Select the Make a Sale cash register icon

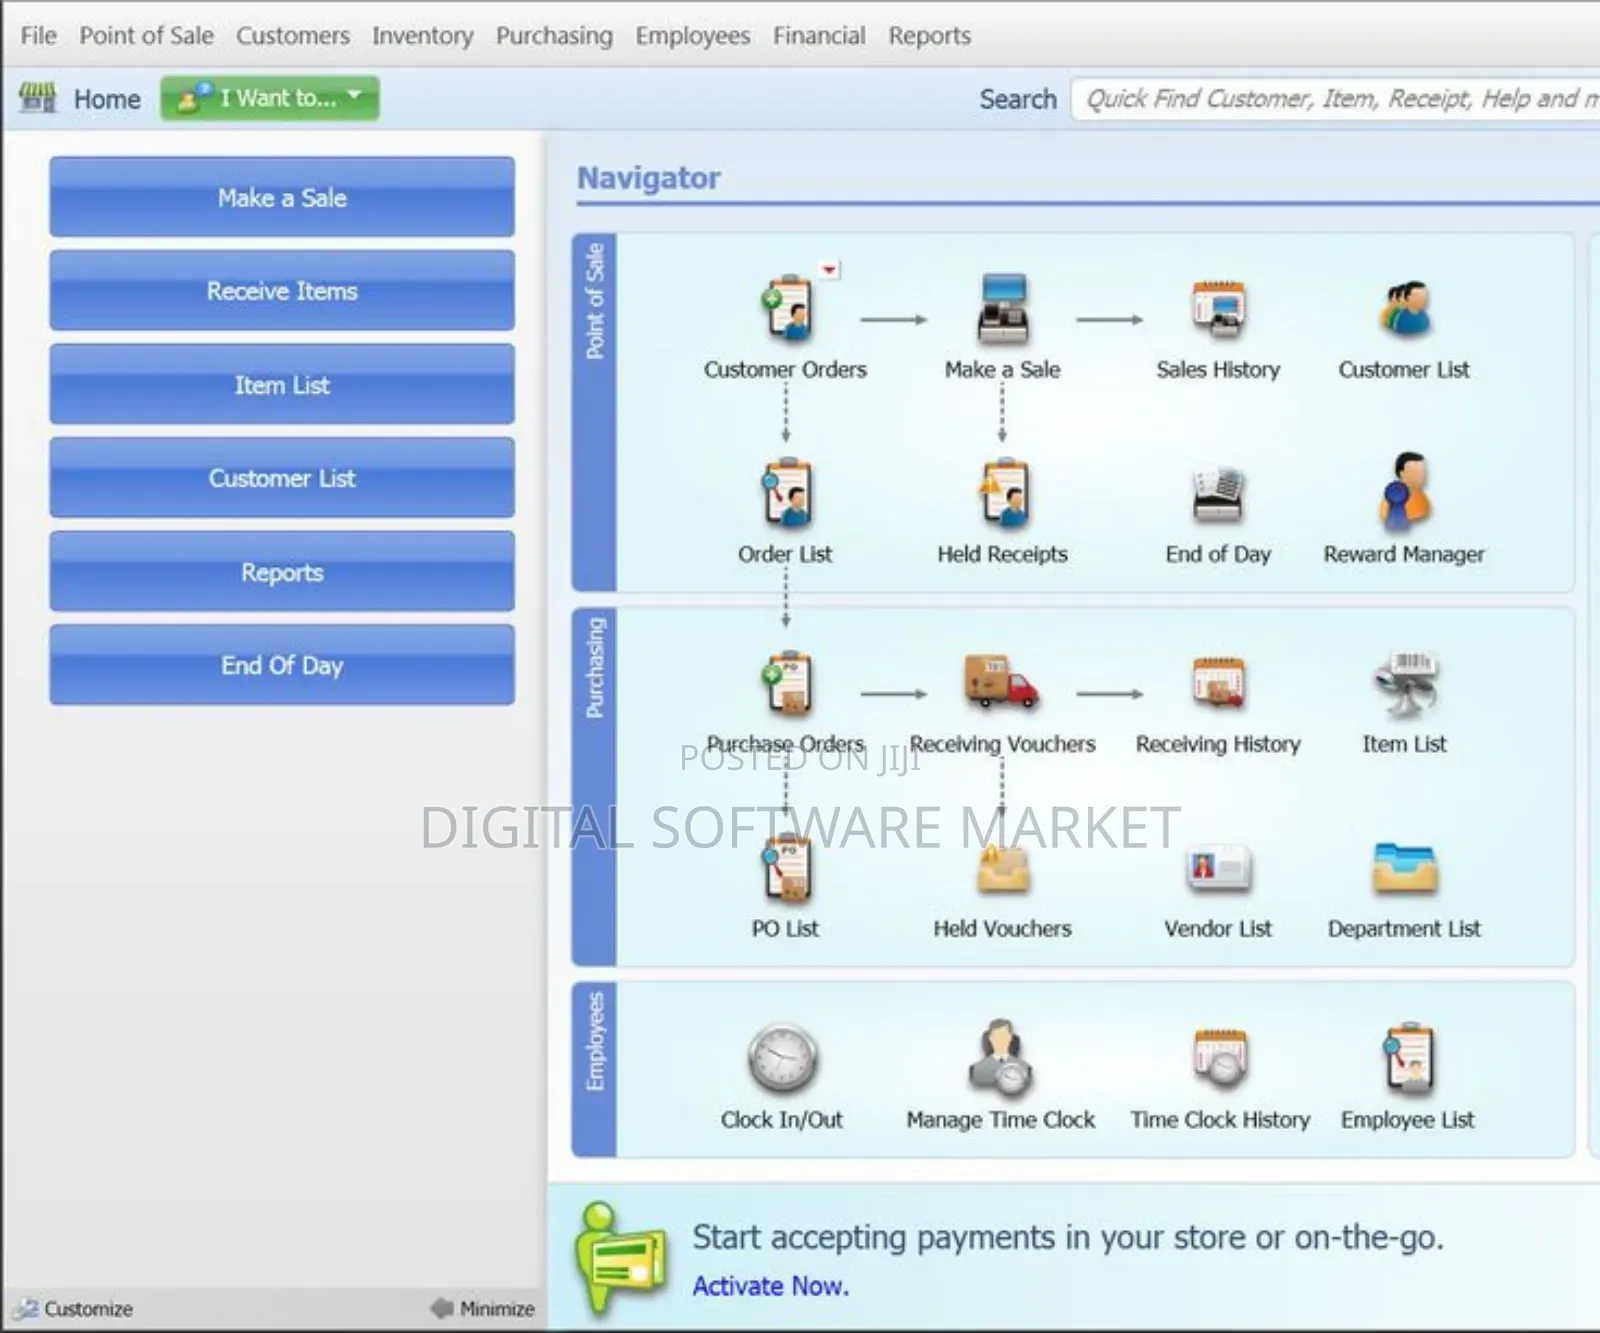(1003, 310)
